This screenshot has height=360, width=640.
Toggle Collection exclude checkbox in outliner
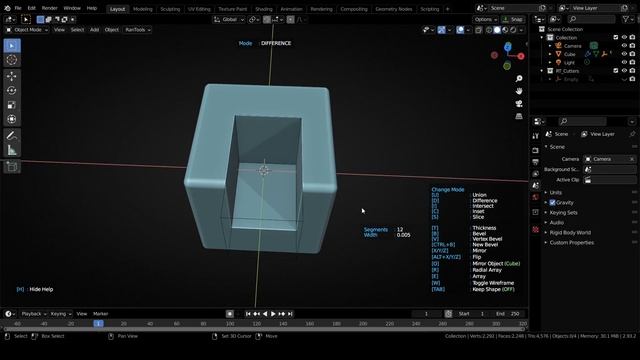(616, 38)
